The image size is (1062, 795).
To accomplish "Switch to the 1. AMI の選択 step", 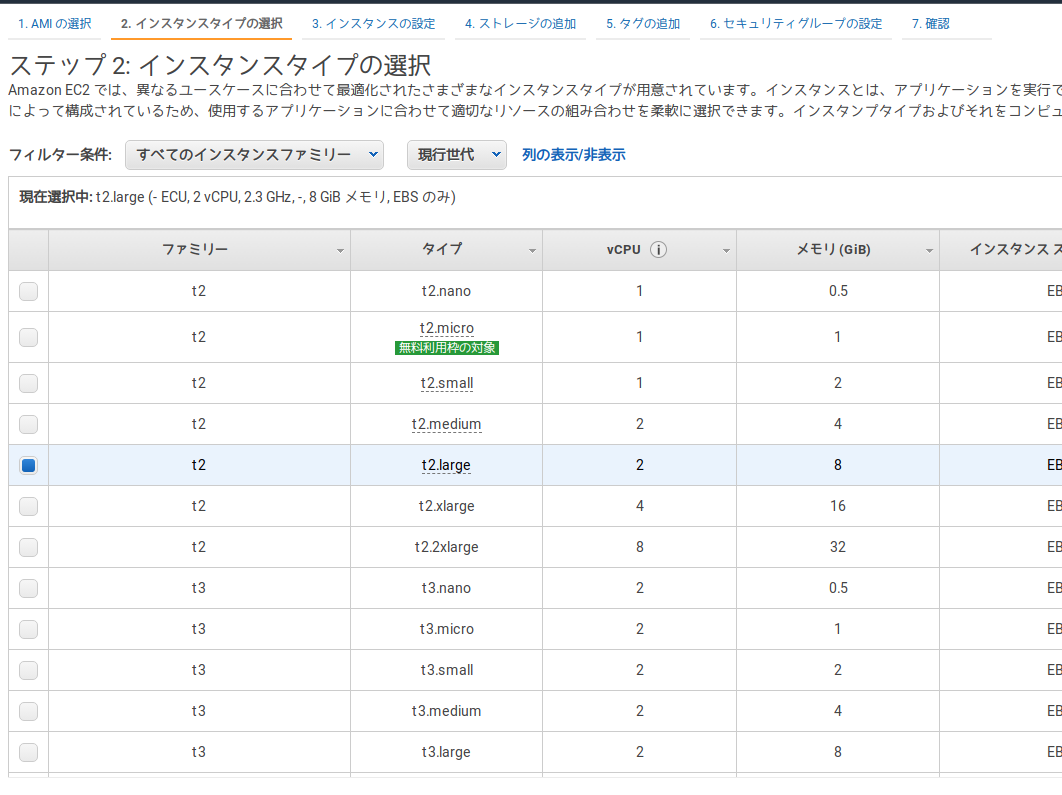I will [x=54, y=20].
